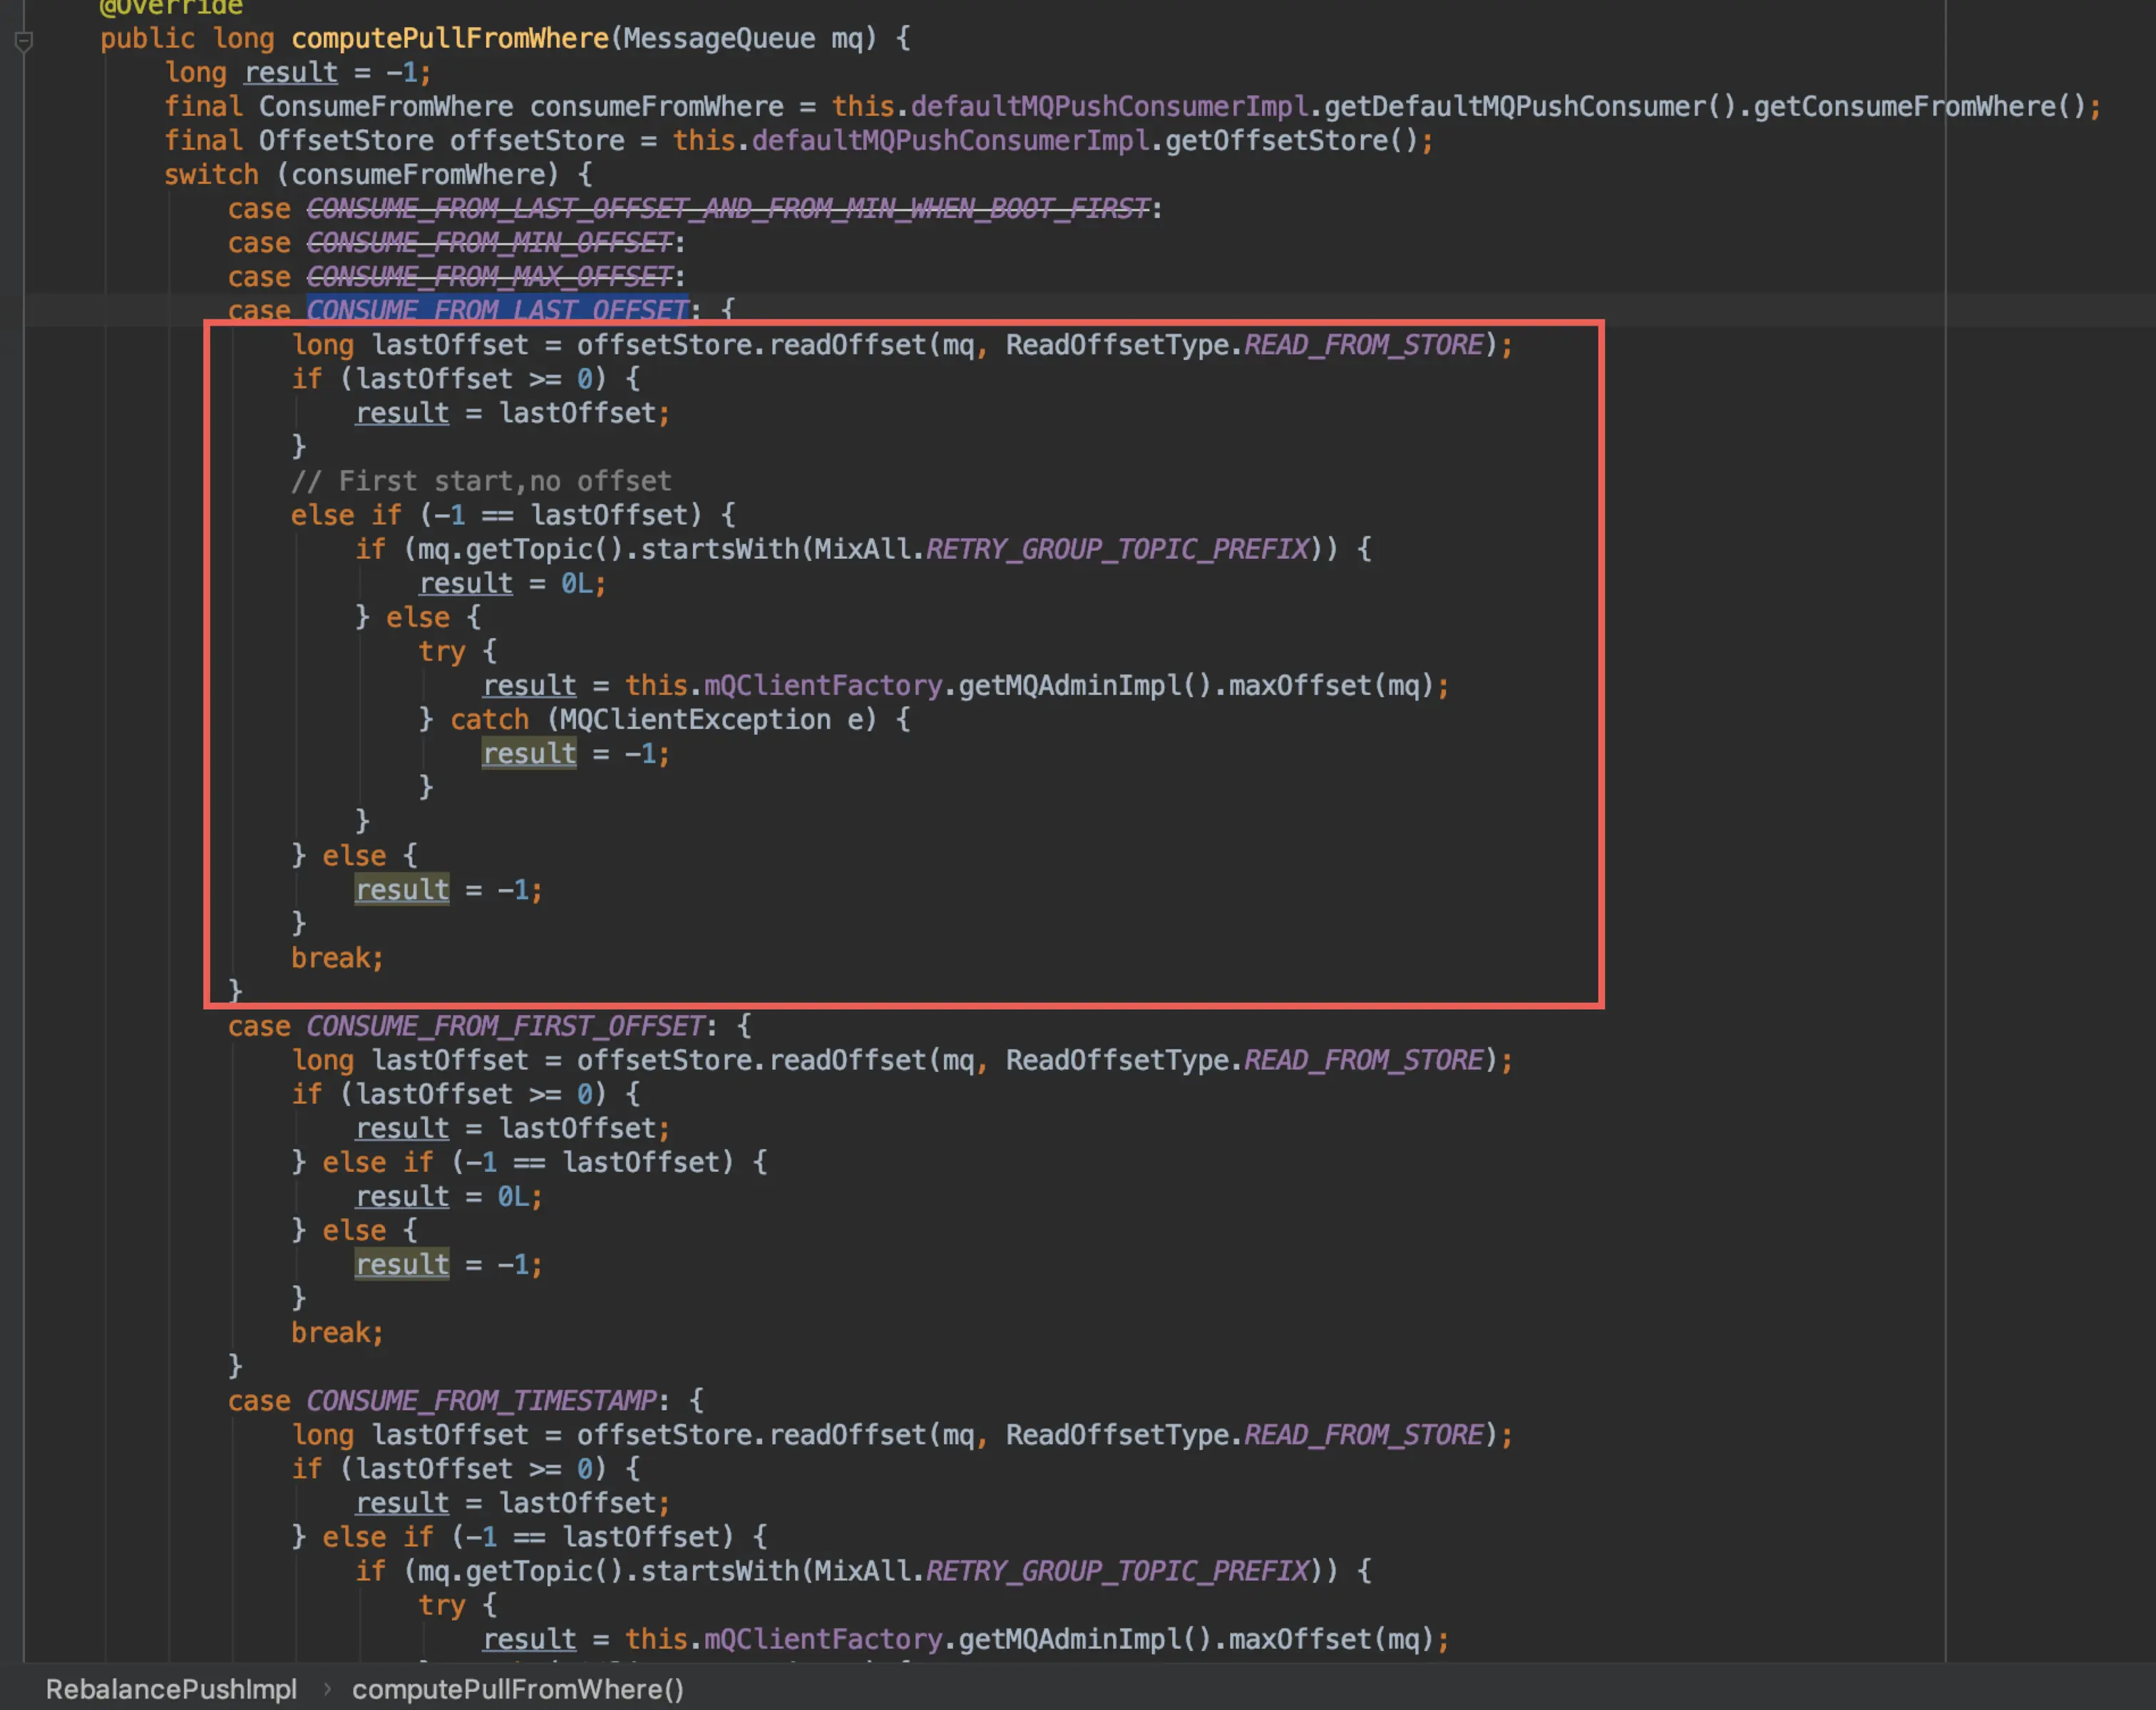
Task: Click the switch keyword
Action: click(x=211, y=174)
